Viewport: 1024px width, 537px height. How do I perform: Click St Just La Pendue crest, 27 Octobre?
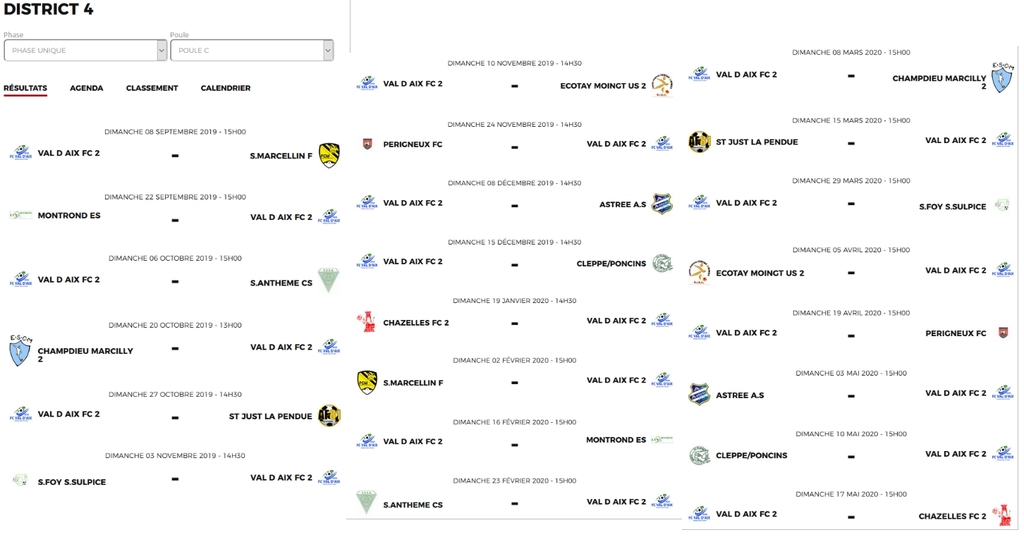(329, 415)
